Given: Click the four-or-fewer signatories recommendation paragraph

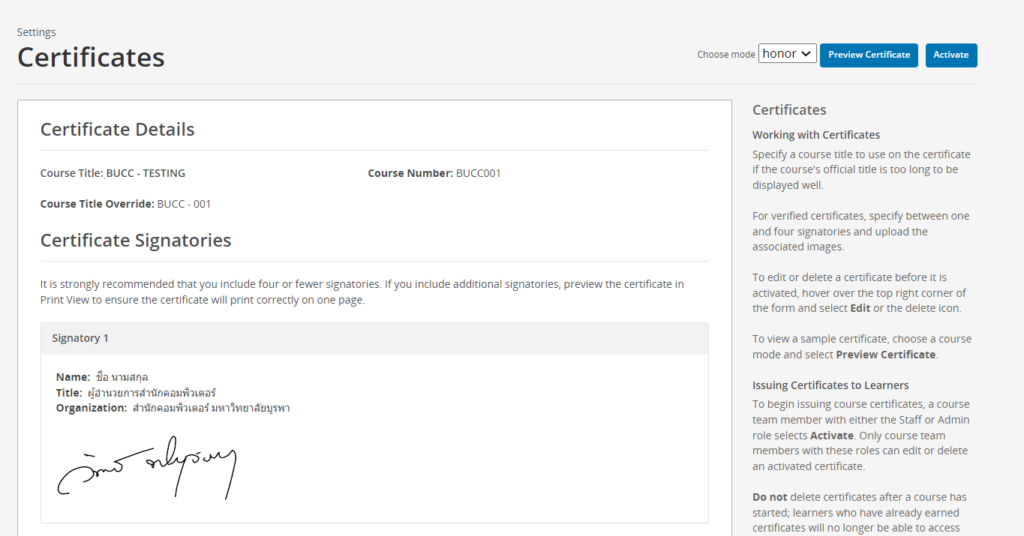Looking at the screenshot, I should [x=362, y=292].
